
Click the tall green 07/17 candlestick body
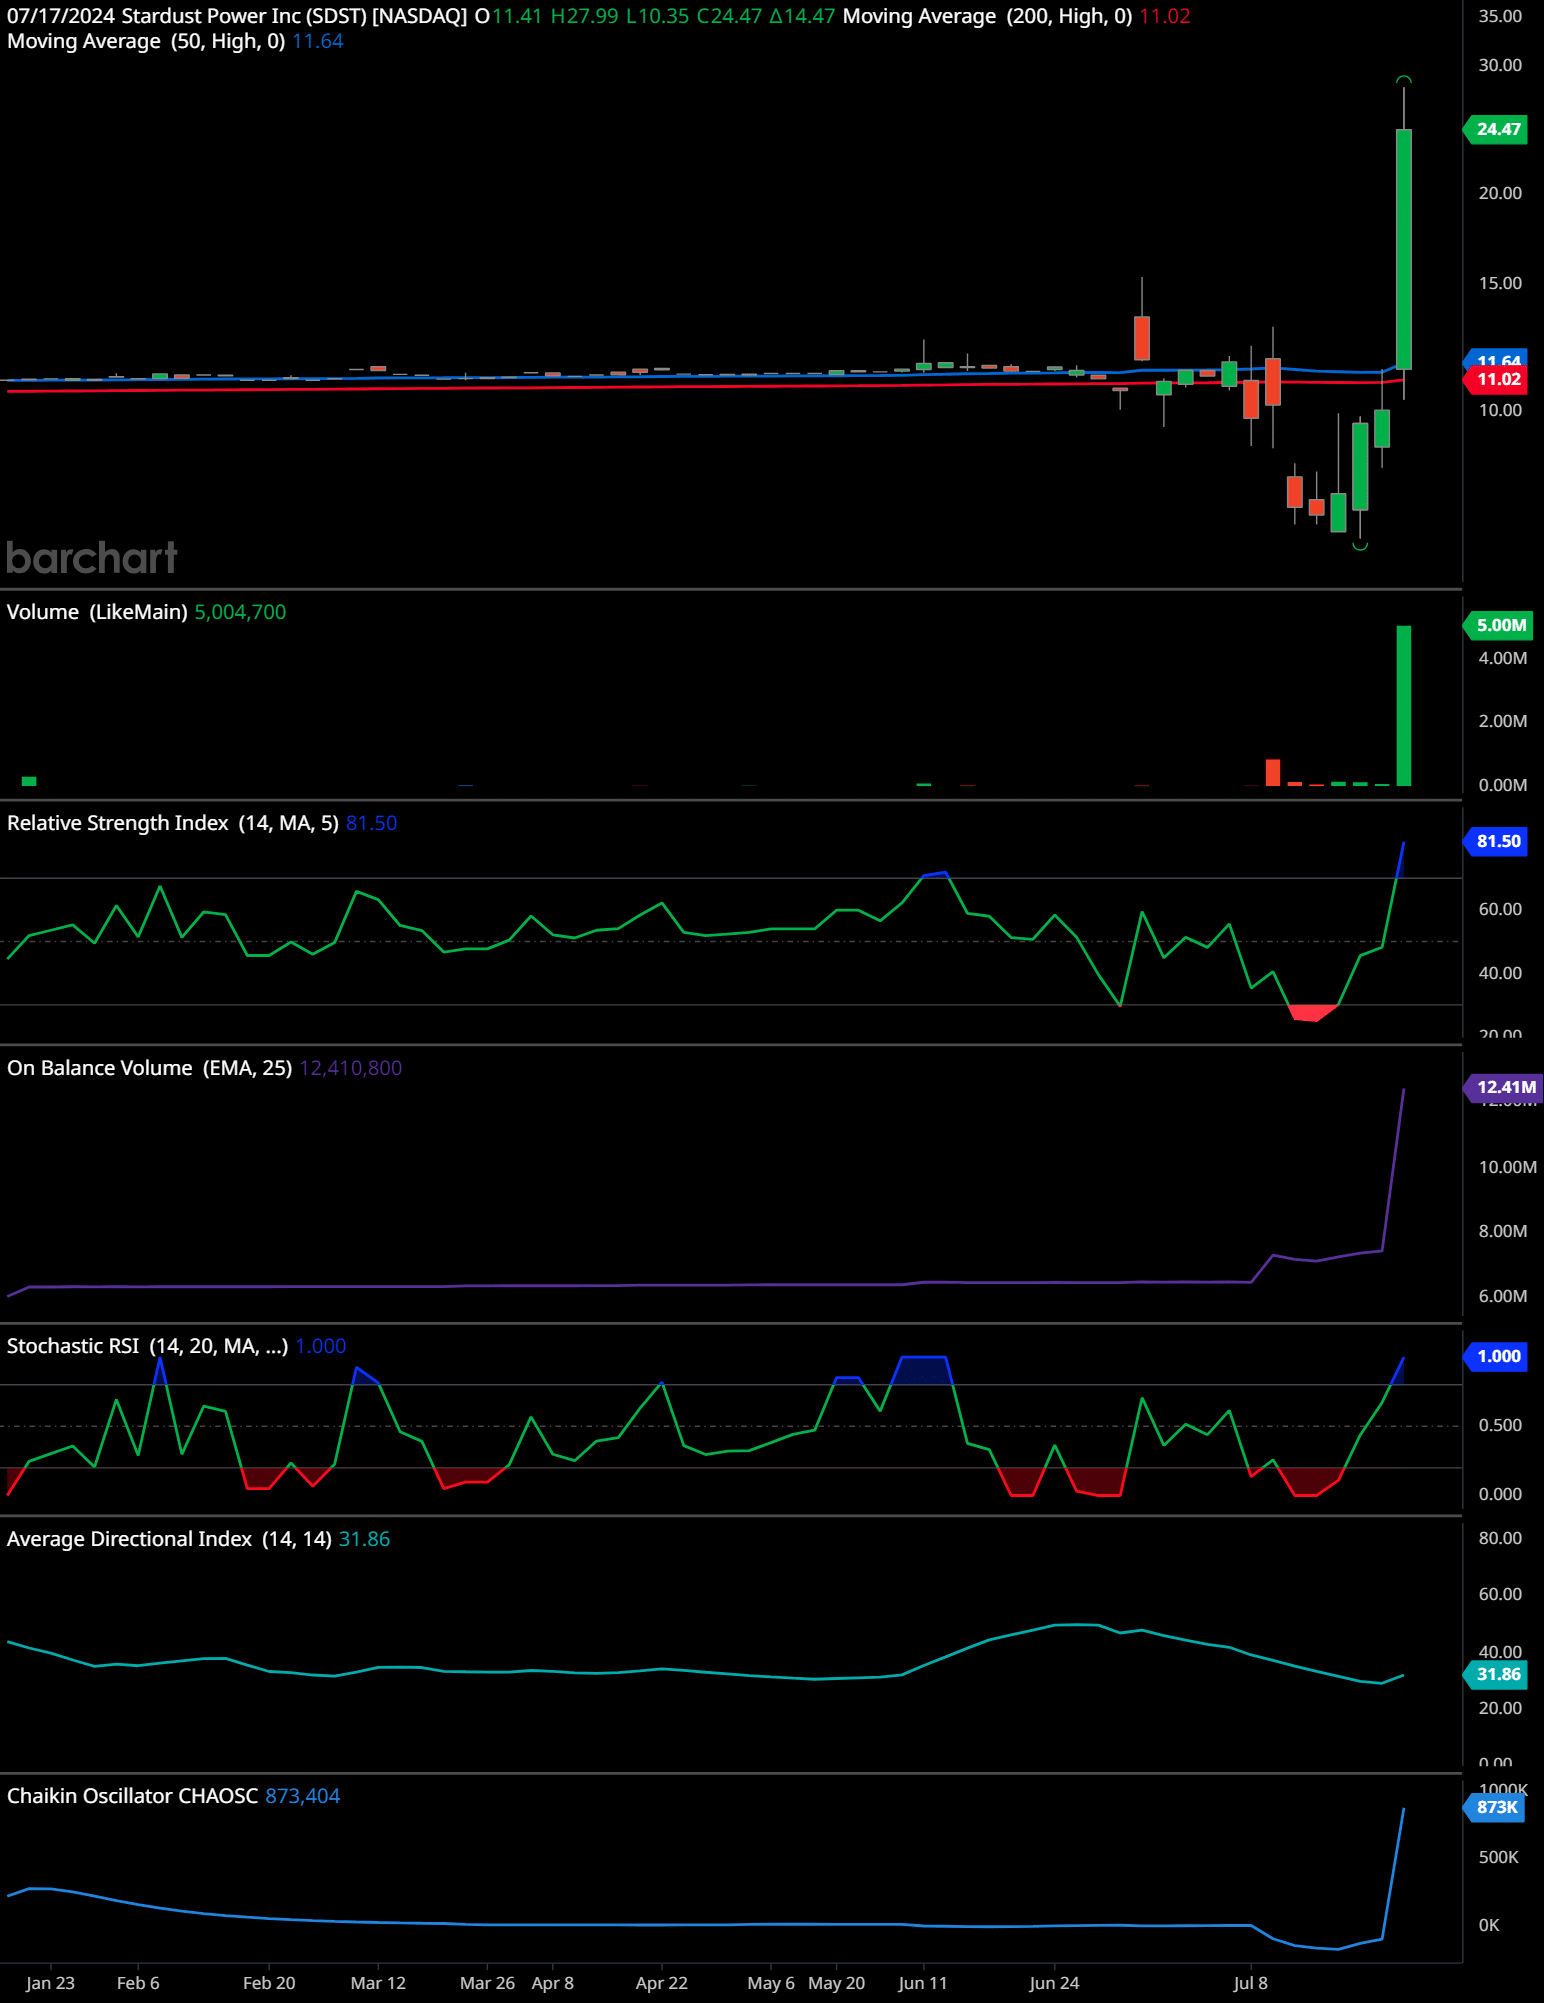(x=1404, y=249)
